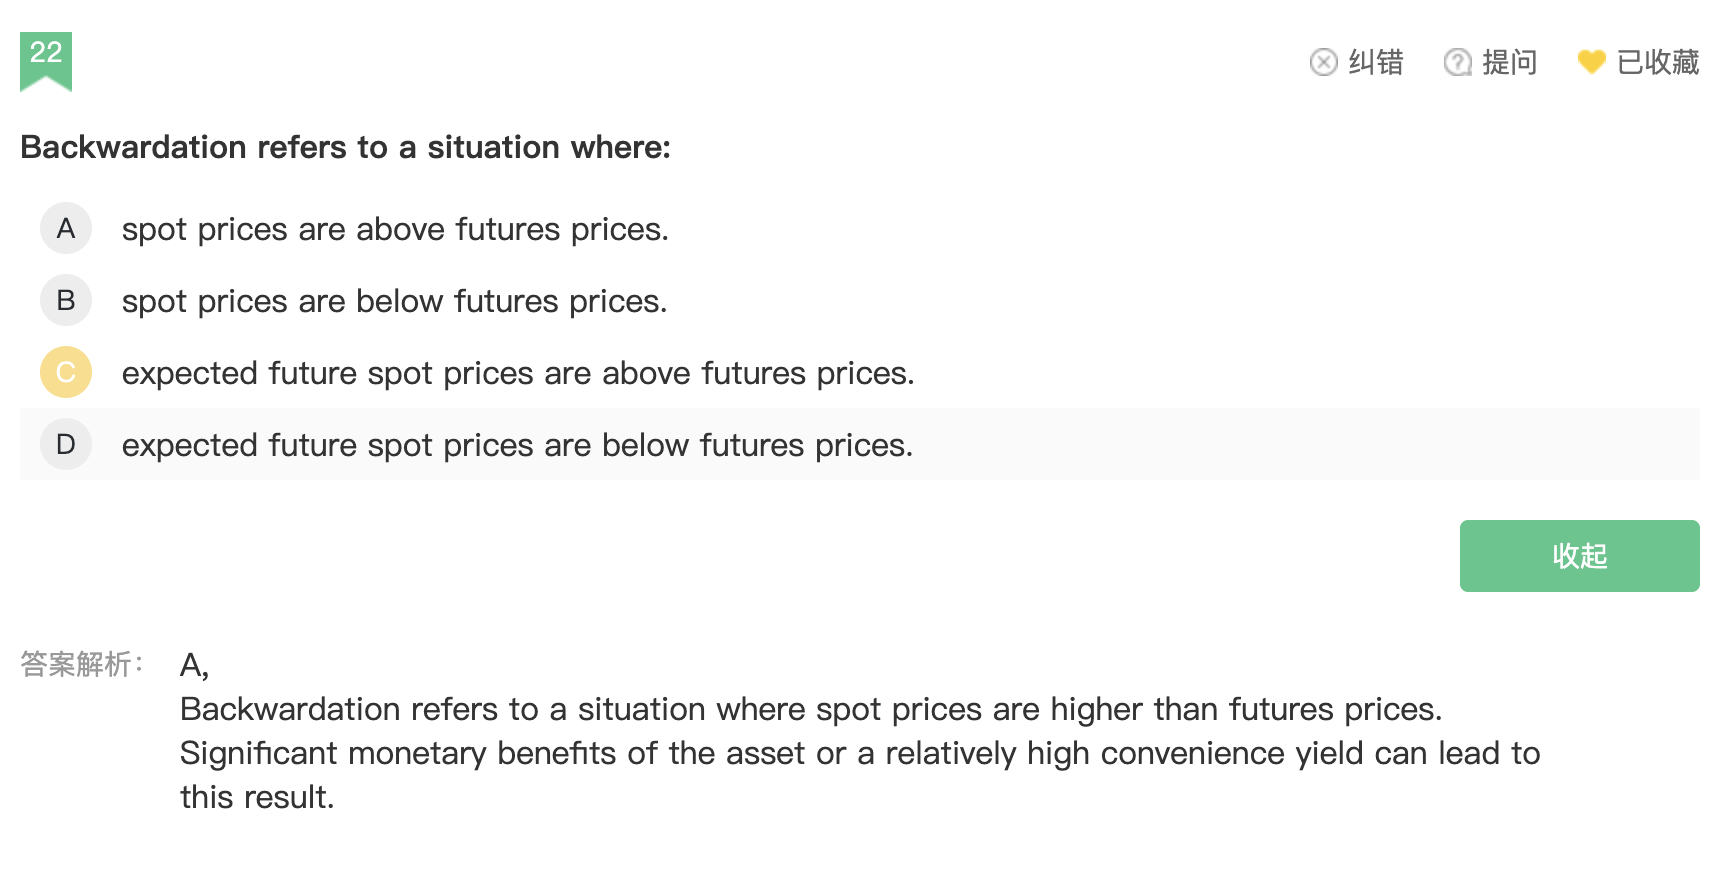The width and height of the screenshot is (1726, 884).
Task: Select highlighted option C circle
Action: [66, 373]
